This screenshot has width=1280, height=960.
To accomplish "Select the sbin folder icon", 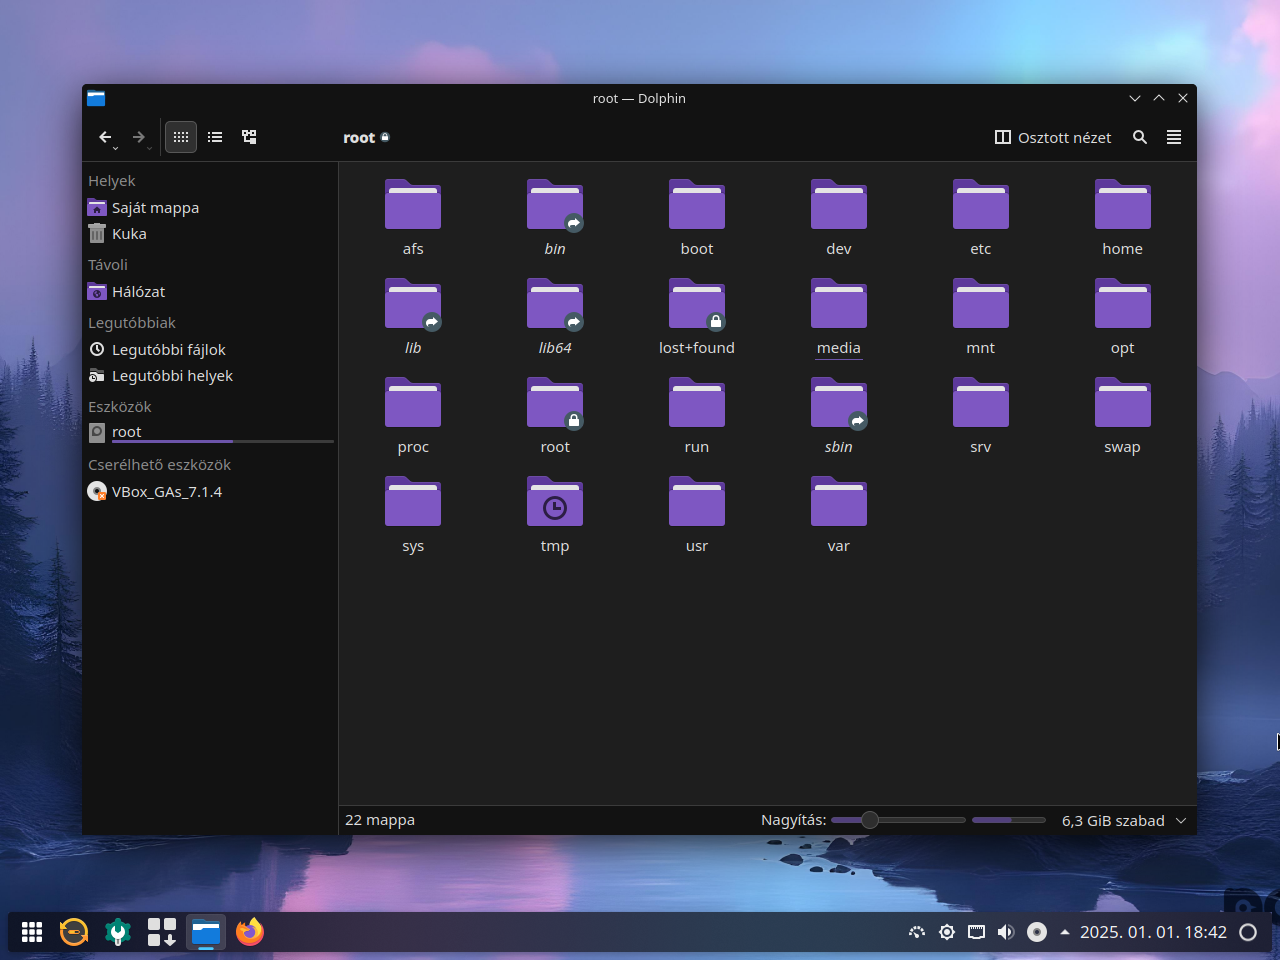I will point(839,402).
